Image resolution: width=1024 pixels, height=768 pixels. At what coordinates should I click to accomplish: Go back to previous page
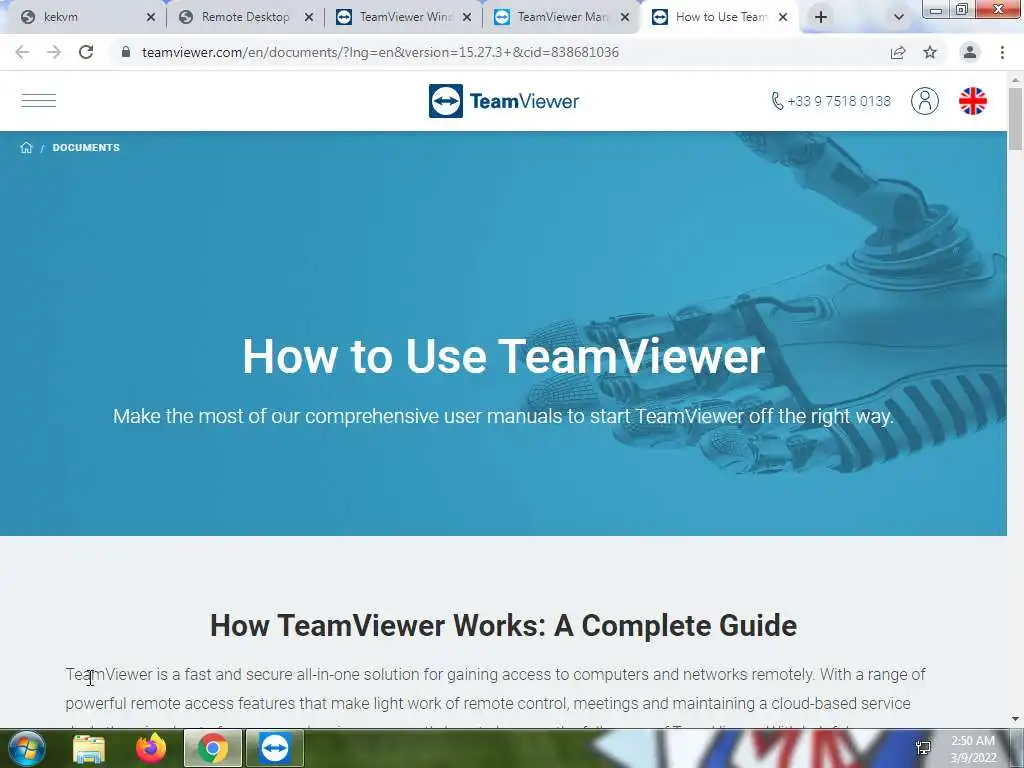(x=22, y=52)
